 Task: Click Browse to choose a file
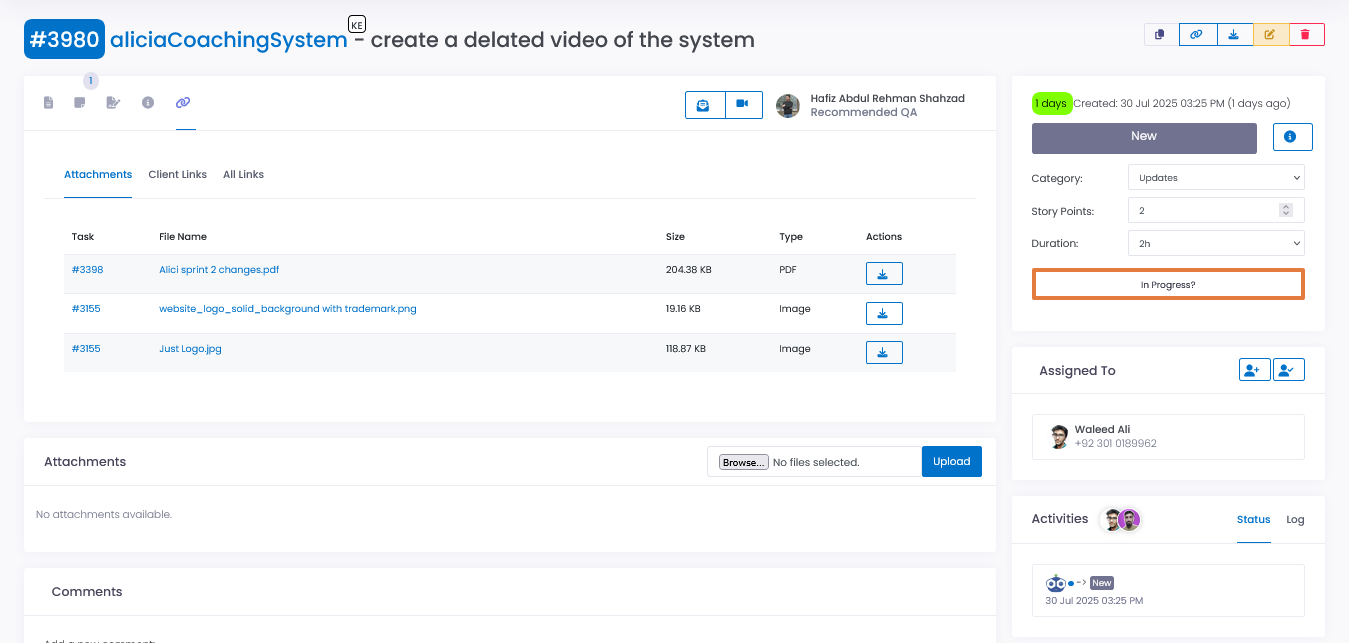[741, 462]
